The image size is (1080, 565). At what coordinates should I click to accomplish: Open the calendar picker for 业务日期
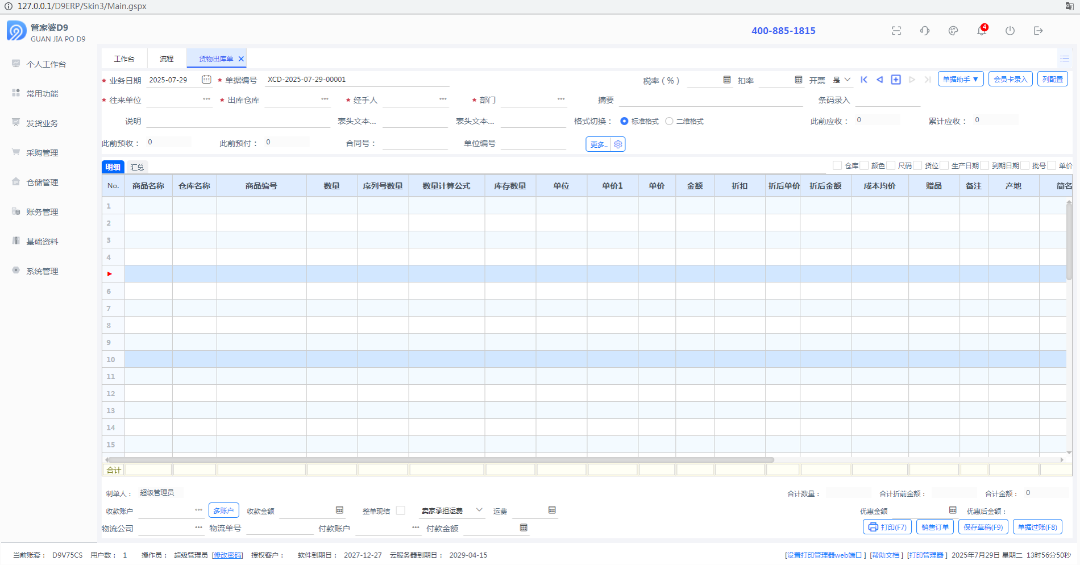tap(206, 80)
